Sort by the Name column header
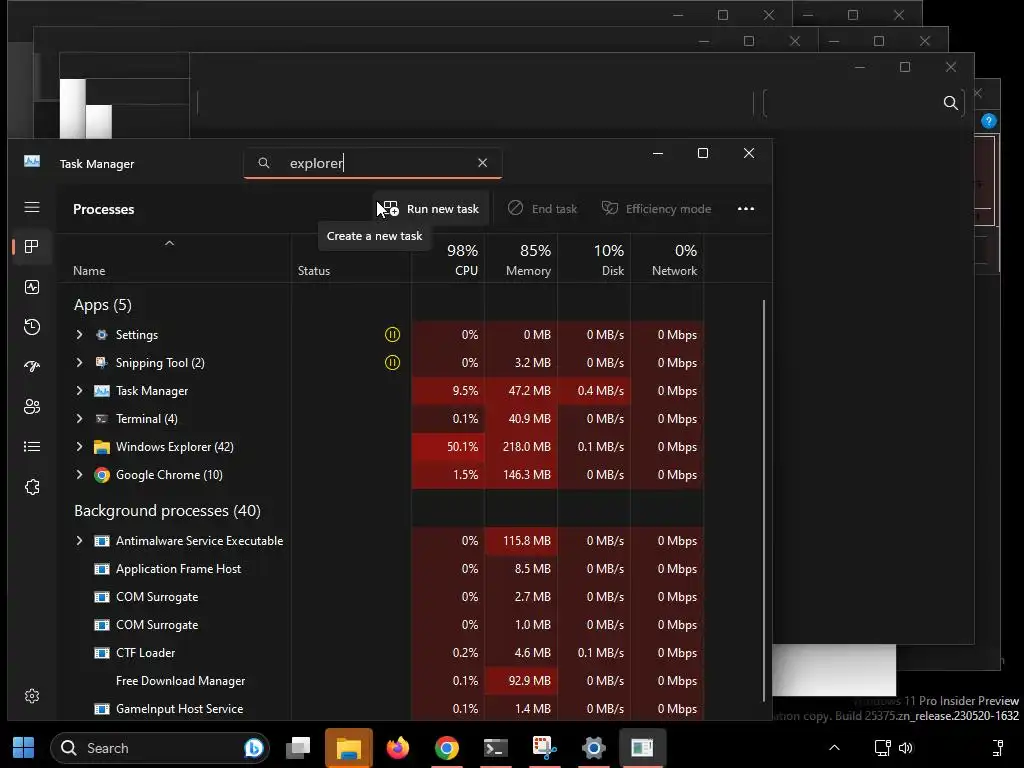1024x768 pixels. click(x=89, y=270)
